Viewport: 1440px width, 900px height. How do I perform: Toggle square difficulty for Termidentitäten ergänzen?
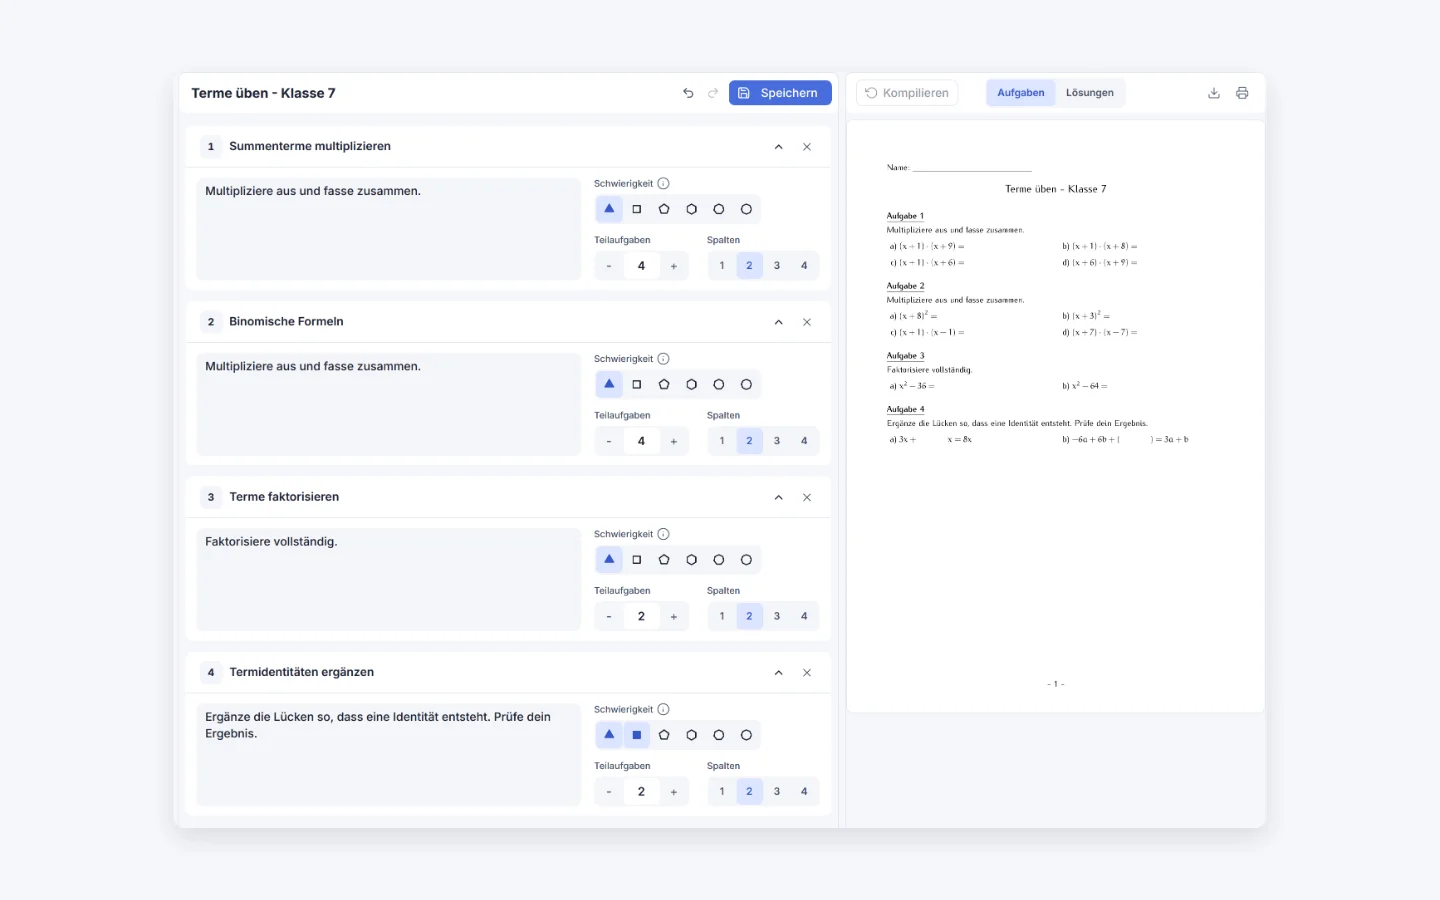tap(637, 735)
